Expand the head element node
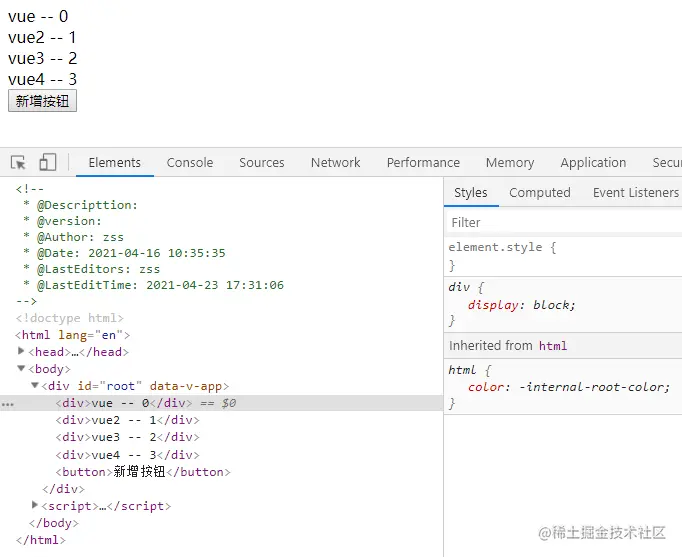 tap(20, 351)
